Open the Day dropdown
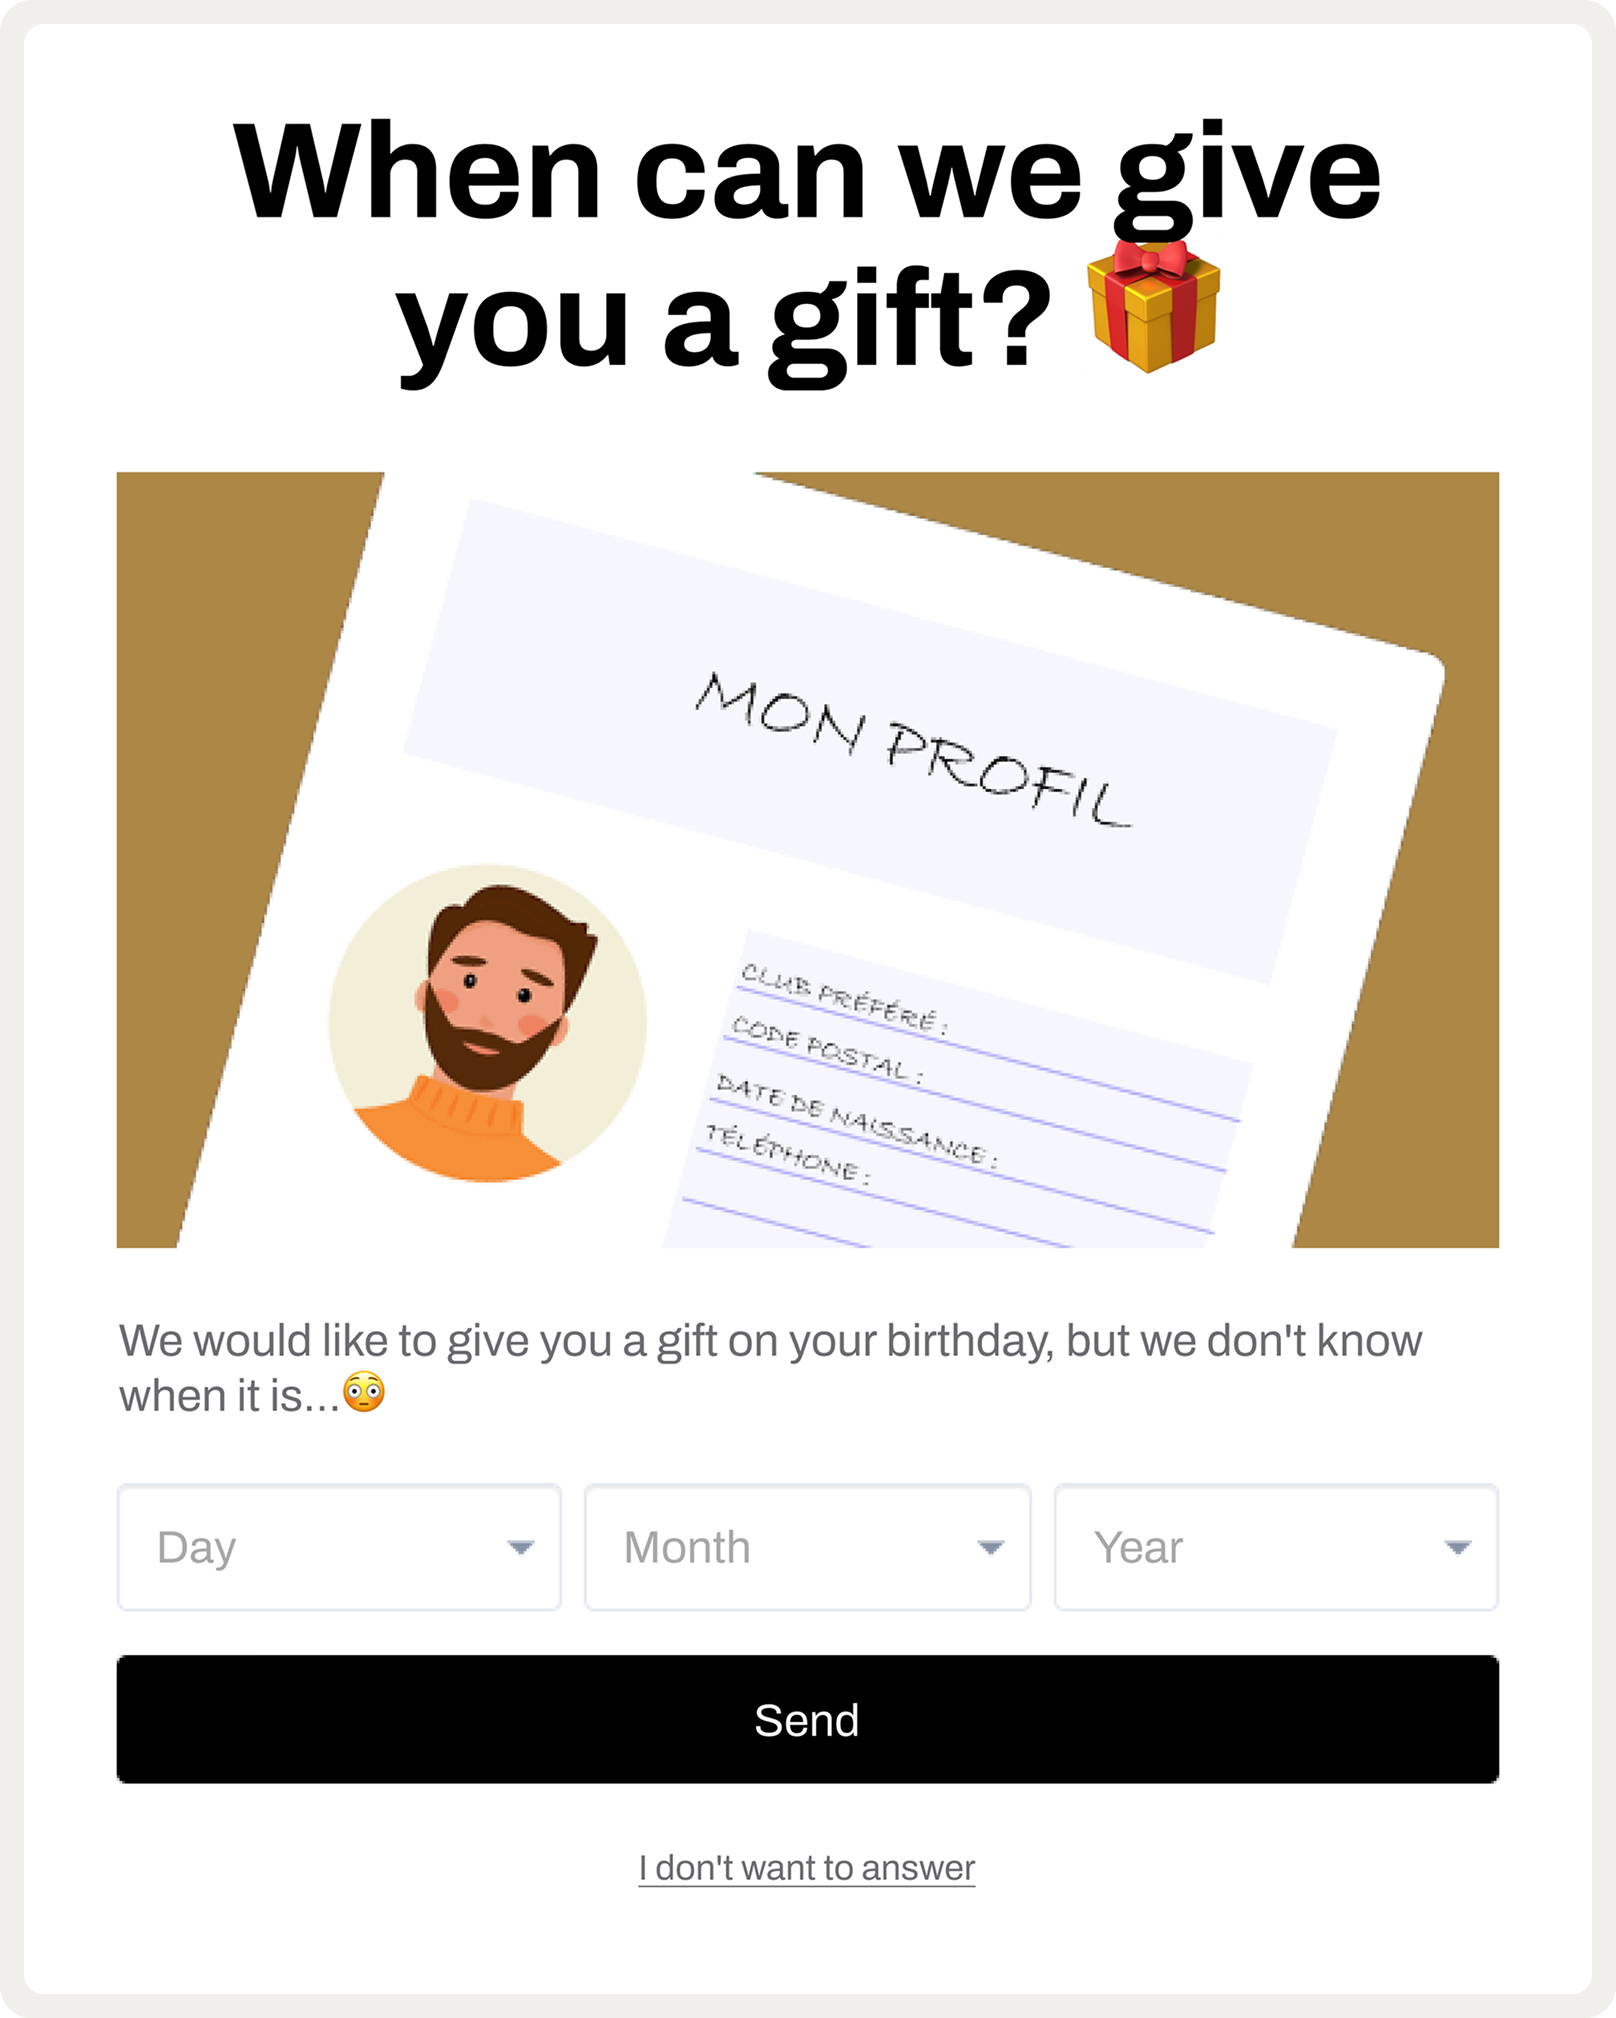Viewport: 1616px width, 2018px height. (339, 1547)
